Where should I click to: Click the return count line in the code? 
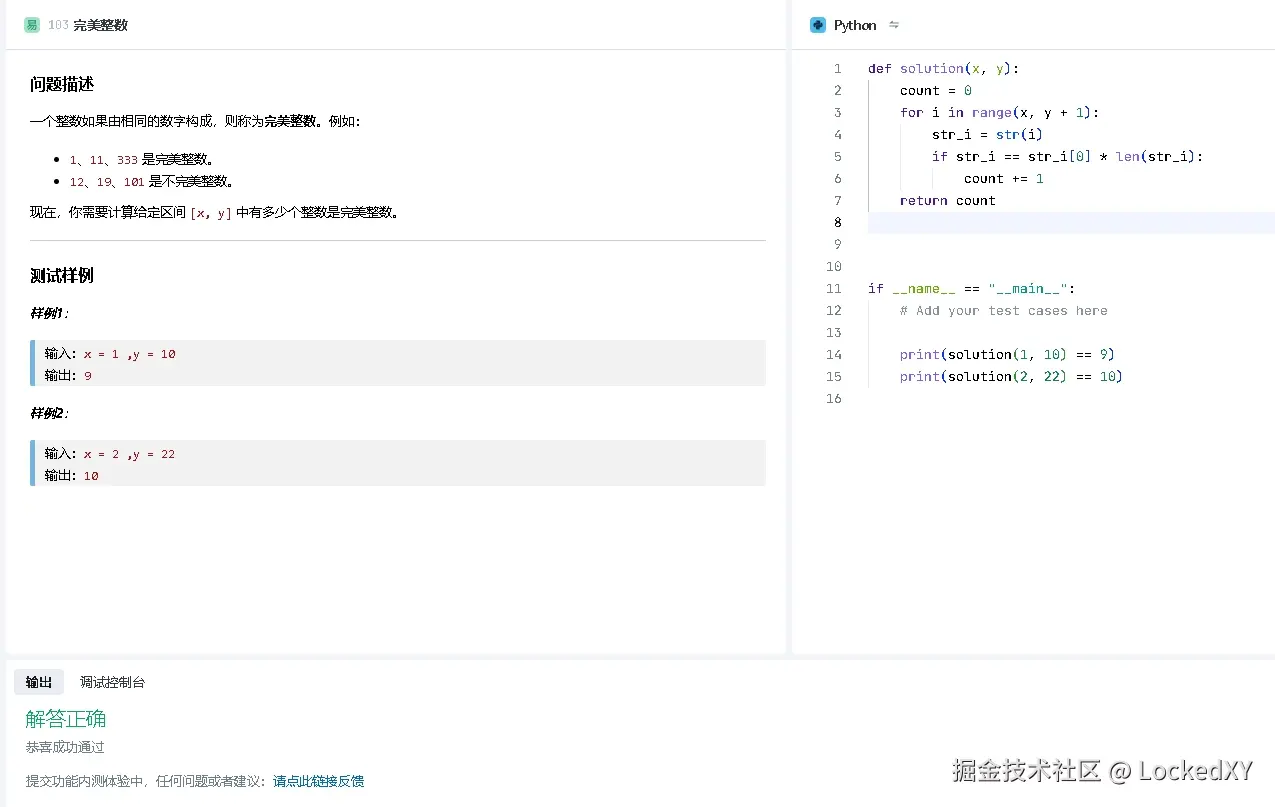948,200
